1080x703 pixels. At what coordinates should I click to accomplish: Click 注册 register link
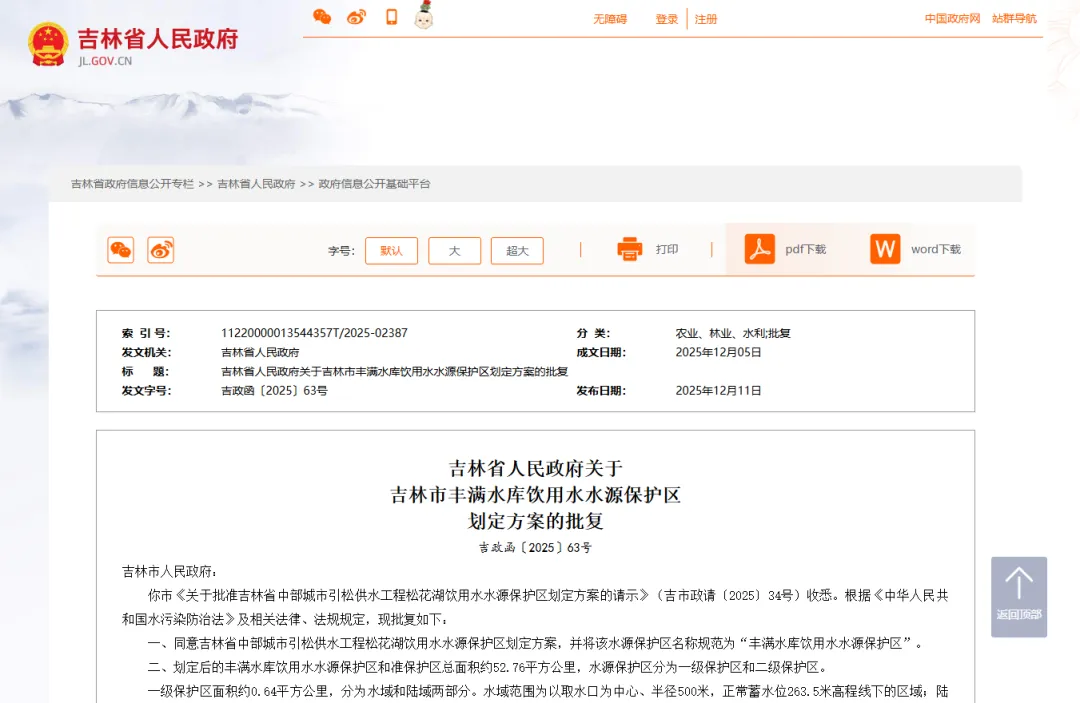[x=706, y=19]
